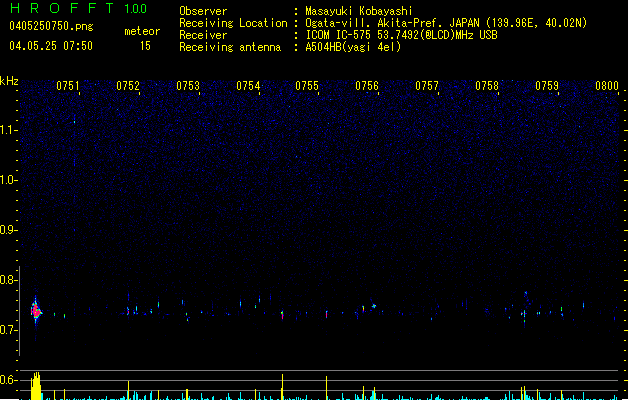Click the date stamp 04.05.25 07:50
The width and height of the screenshot is (629, 400).
(x=51, y=46)
